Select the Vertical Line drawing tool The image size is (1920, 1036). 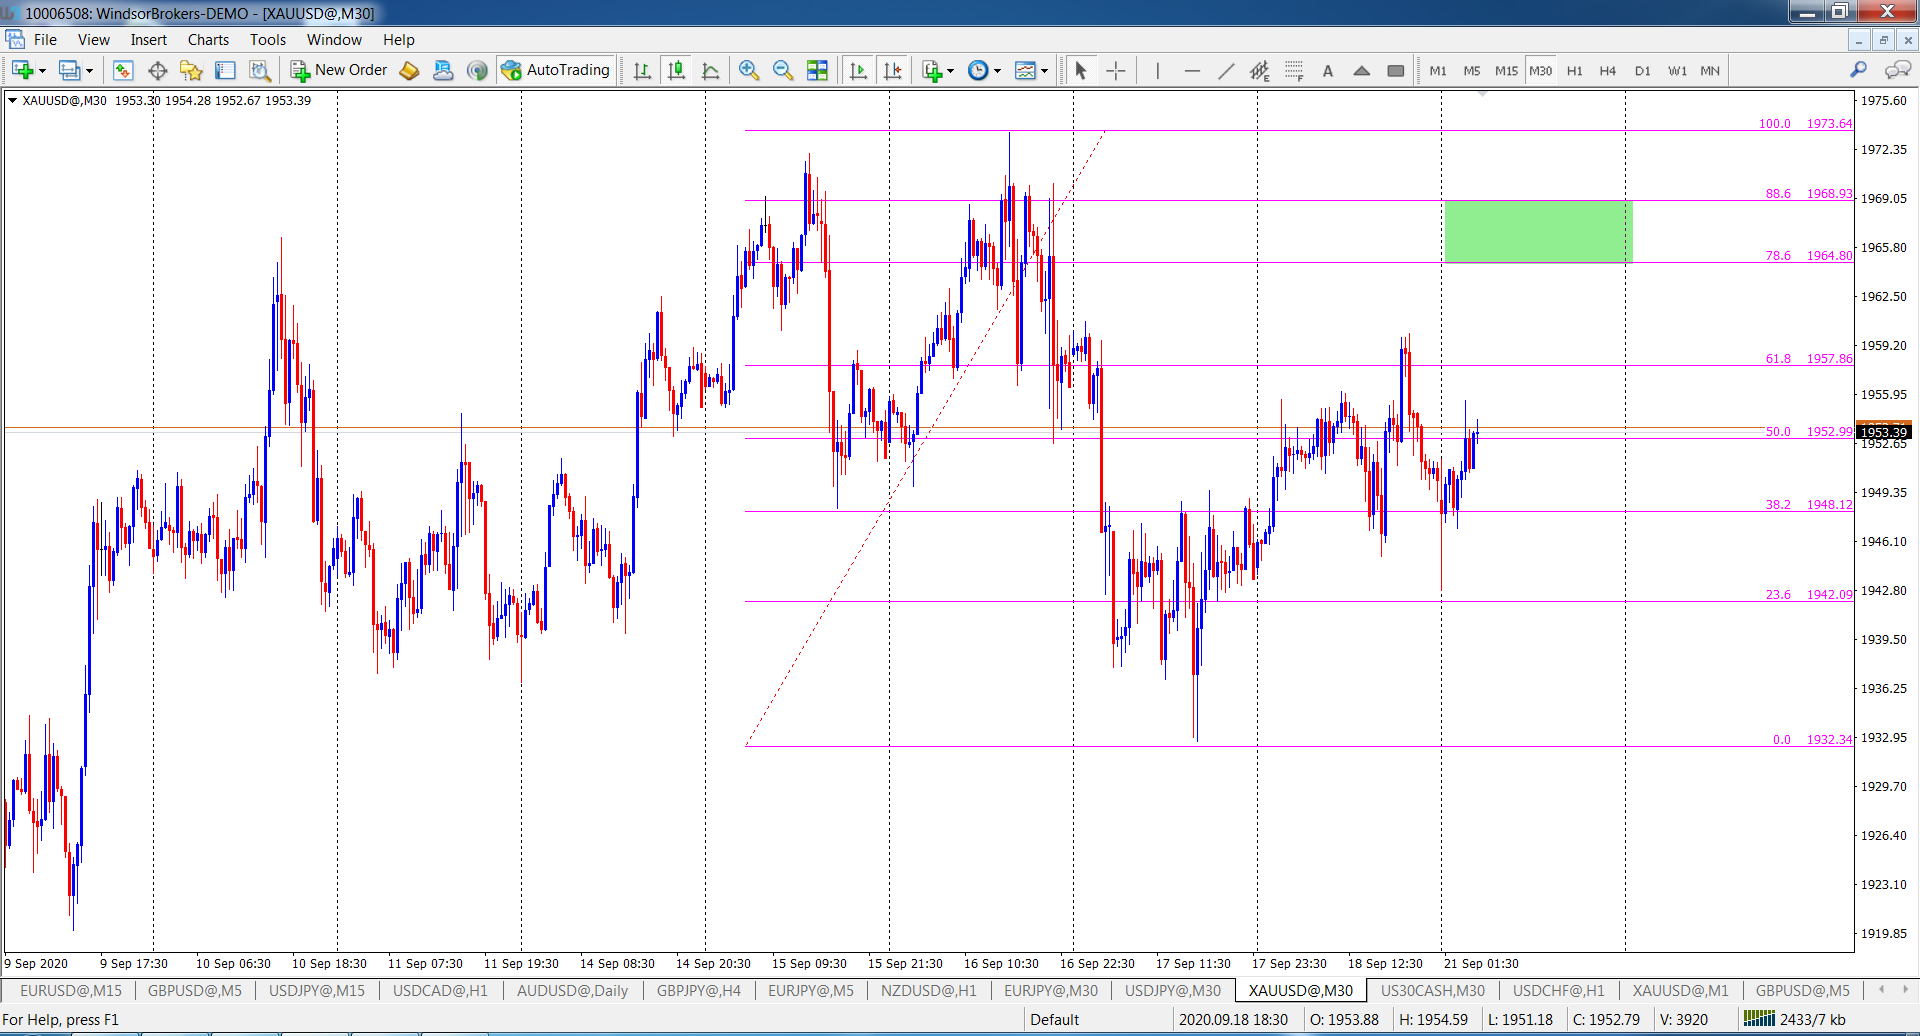[x=1157, y=70]
